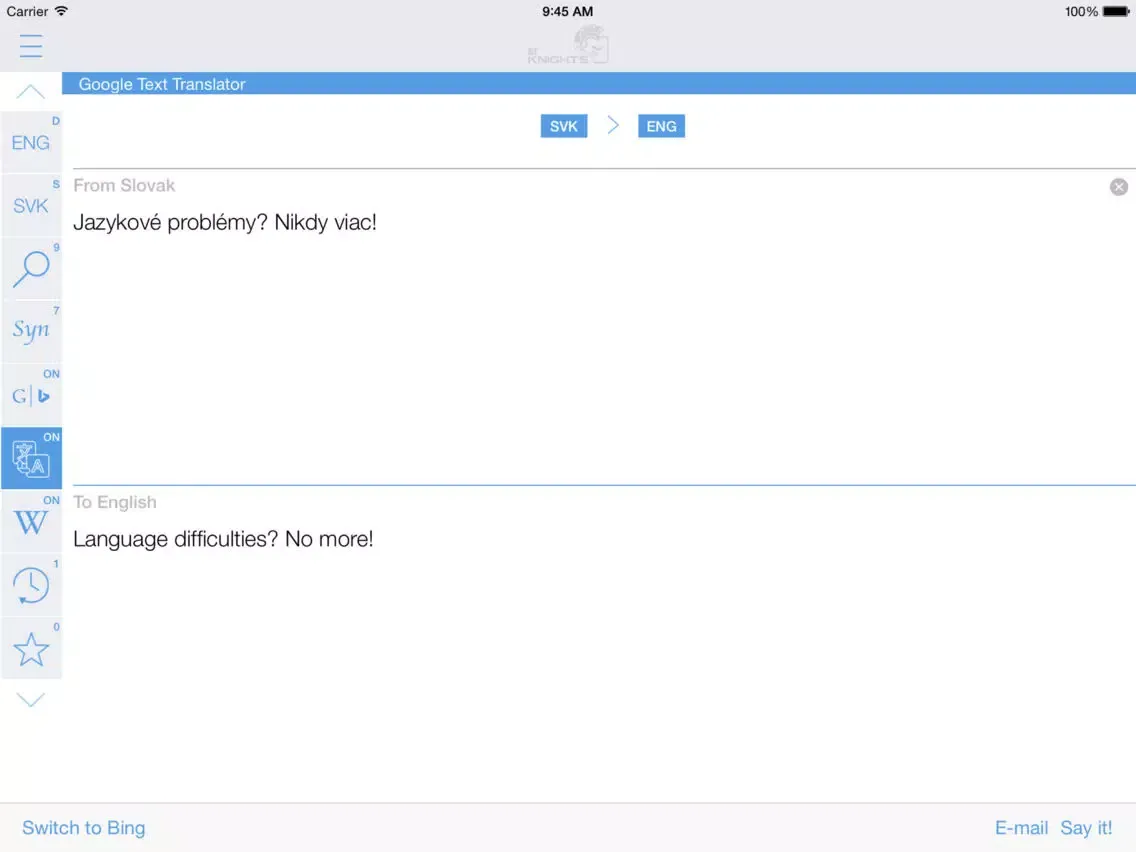Clear the Slovak source text
The width and height of the screenshot is (1136, 852).
(1119, 187)
